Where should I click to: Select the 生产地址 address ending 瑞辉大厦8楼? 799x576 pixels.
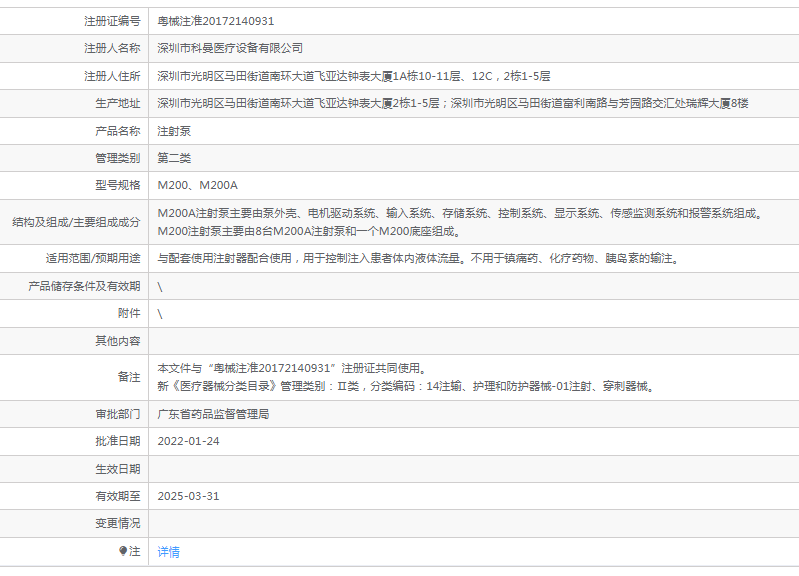452,103
